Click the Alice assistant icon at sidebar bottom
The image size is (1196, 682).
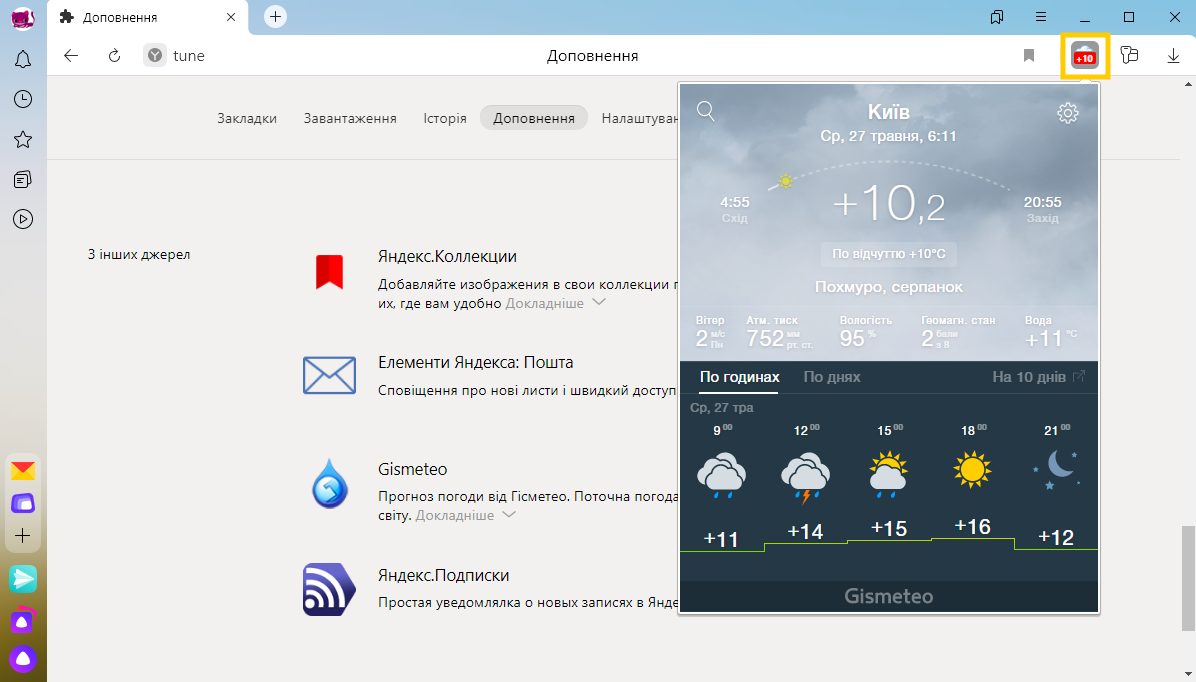(x=23, y=658)
